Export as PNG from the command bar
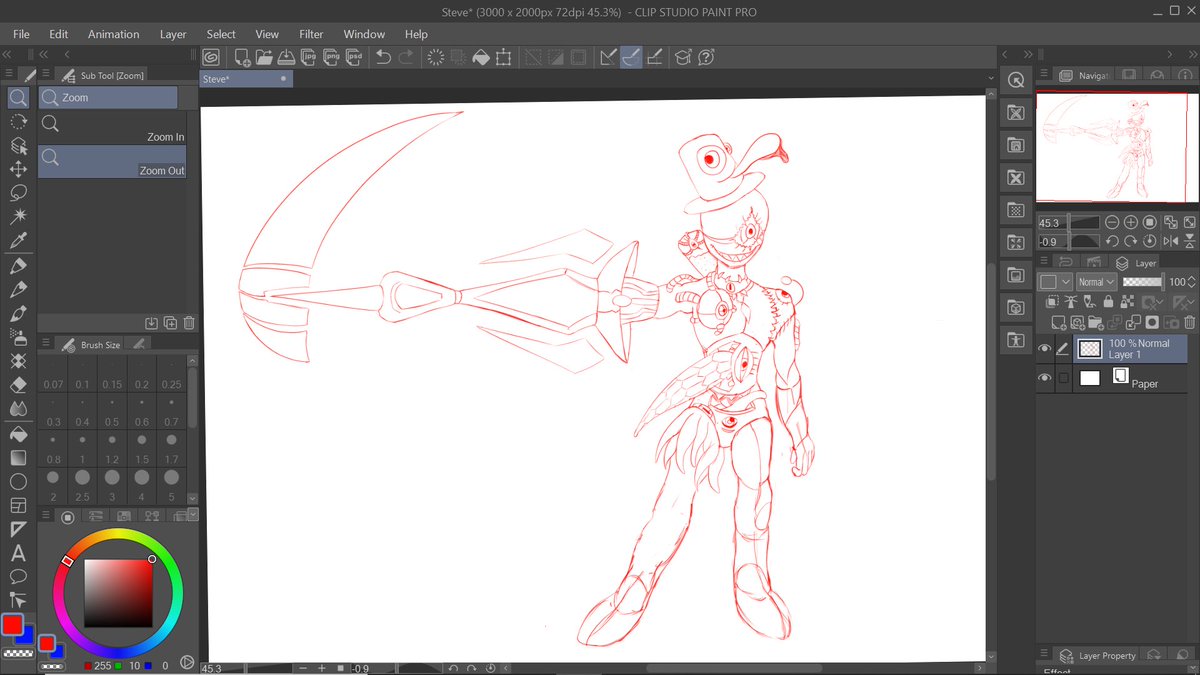This screenshot has height=675, width=1200. click(x=331, y=57)
